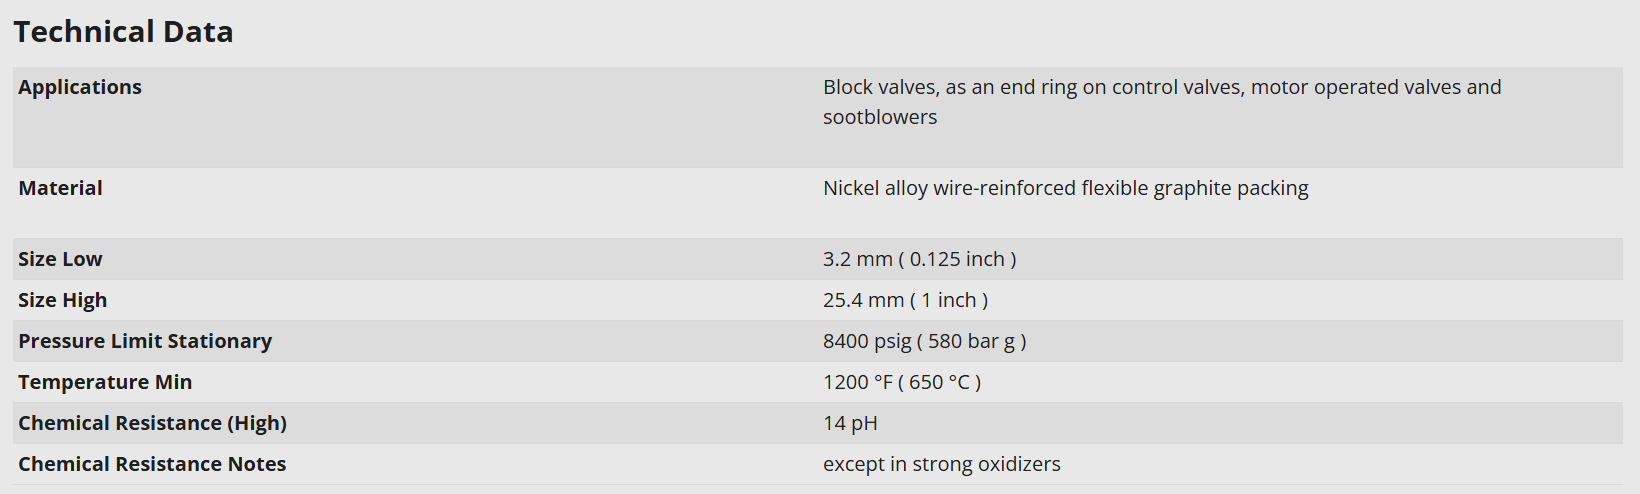Select the Chemical Resistance Notes label
The height and width of the screenshot is (494, 1640).
pos(152,464)
